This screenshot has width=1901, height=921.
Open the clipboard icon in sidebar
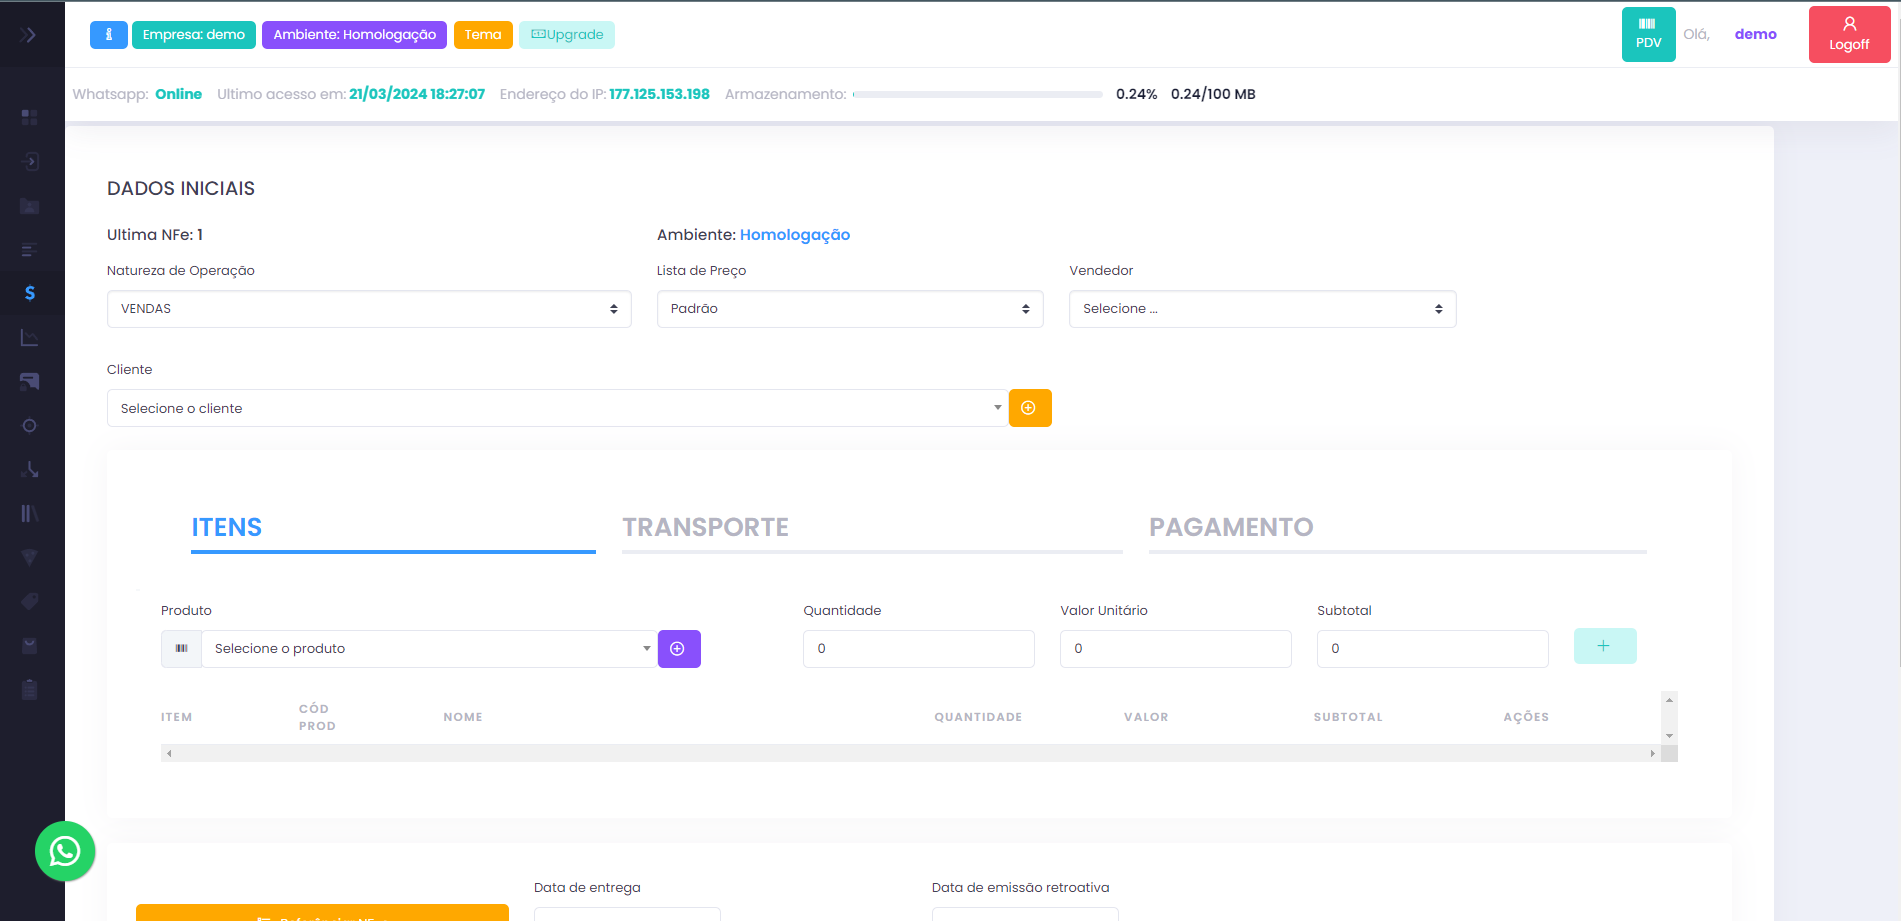coord(30,689)
